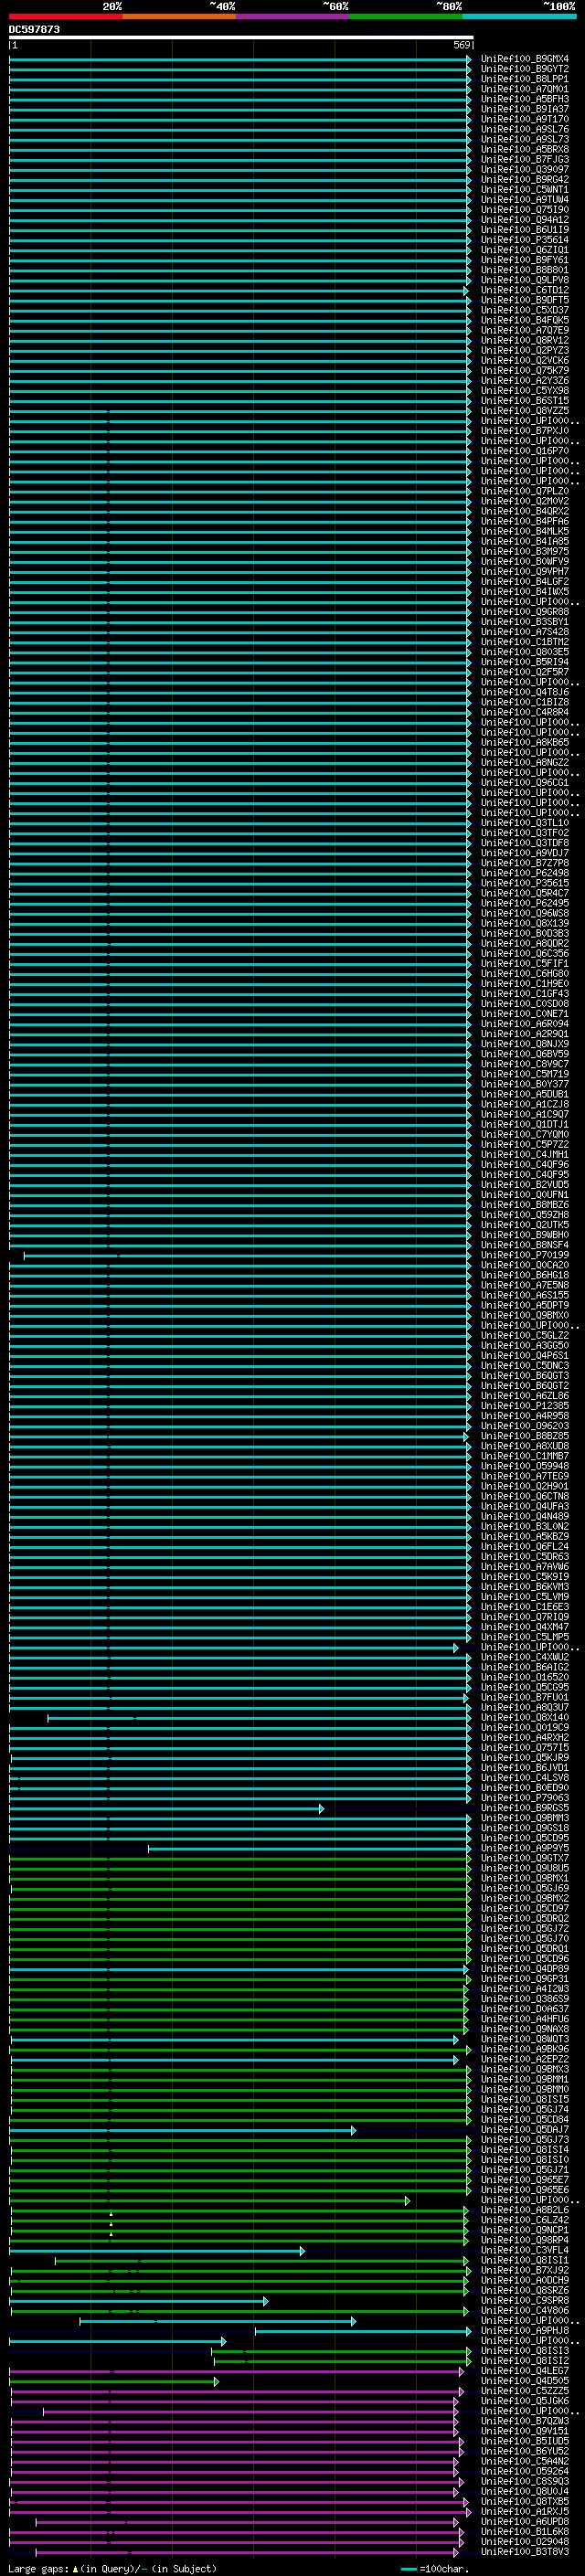The image size is (585, 2576).
Task: Open hit UniRef100_P35614
Action: [524, 240]
